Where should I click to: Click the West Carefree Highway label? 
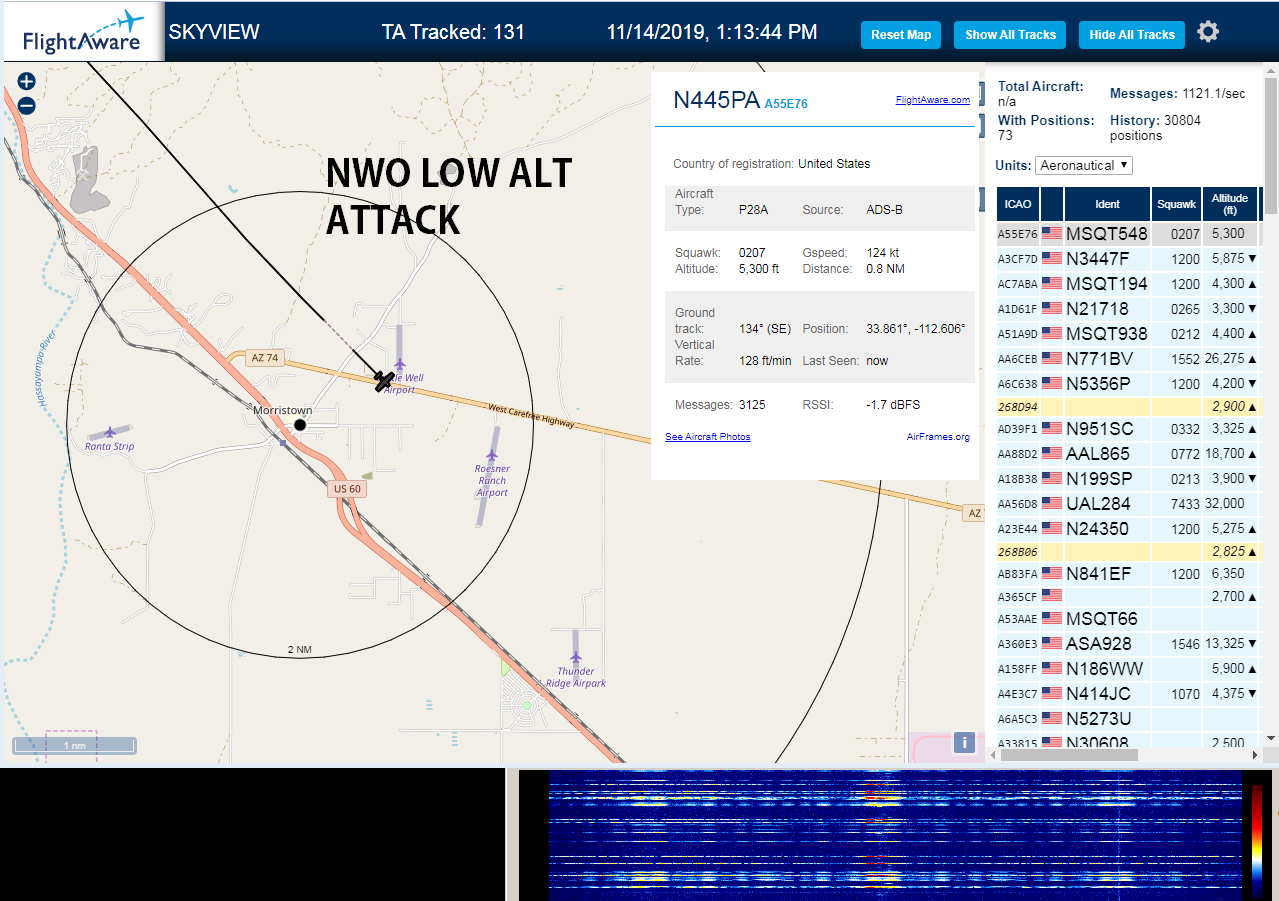click(x=531, y=415)
